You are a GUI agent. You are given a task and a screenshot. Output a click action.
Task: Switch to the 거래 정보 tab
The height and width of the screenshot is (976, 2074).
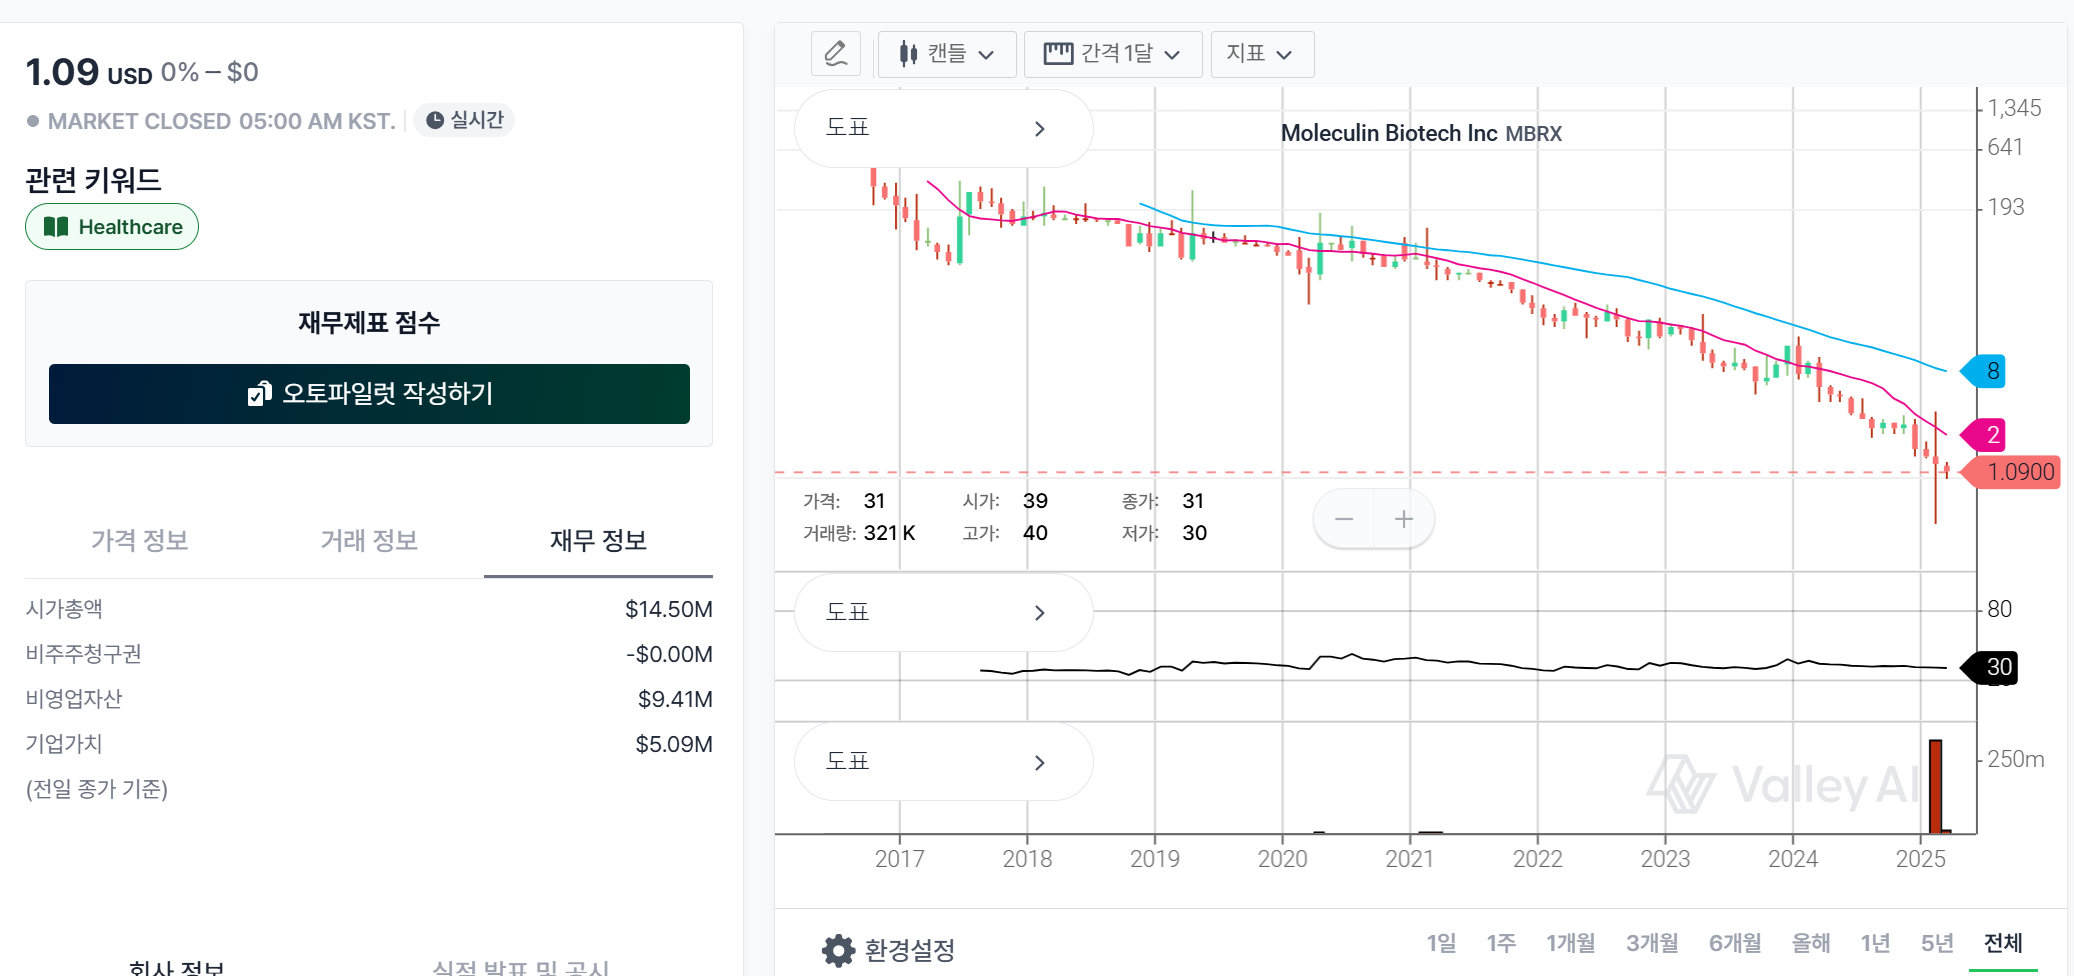(x=369, y=541)
